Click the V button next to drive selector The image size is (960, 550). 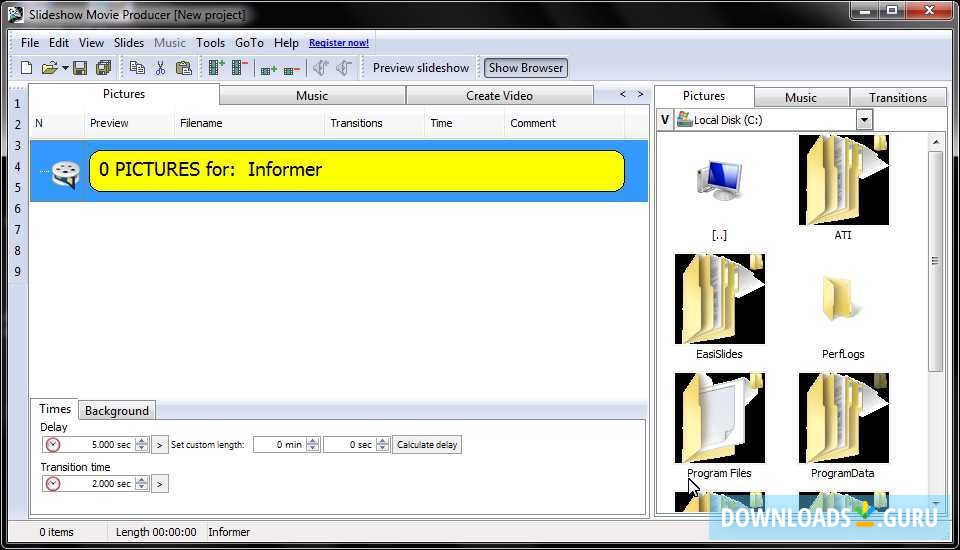665,120
